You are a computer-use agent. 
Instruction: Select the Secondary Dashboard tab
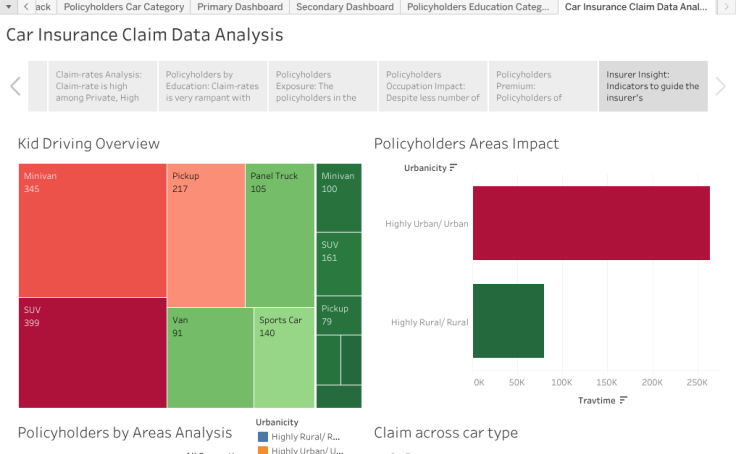[x=346, y=7]
